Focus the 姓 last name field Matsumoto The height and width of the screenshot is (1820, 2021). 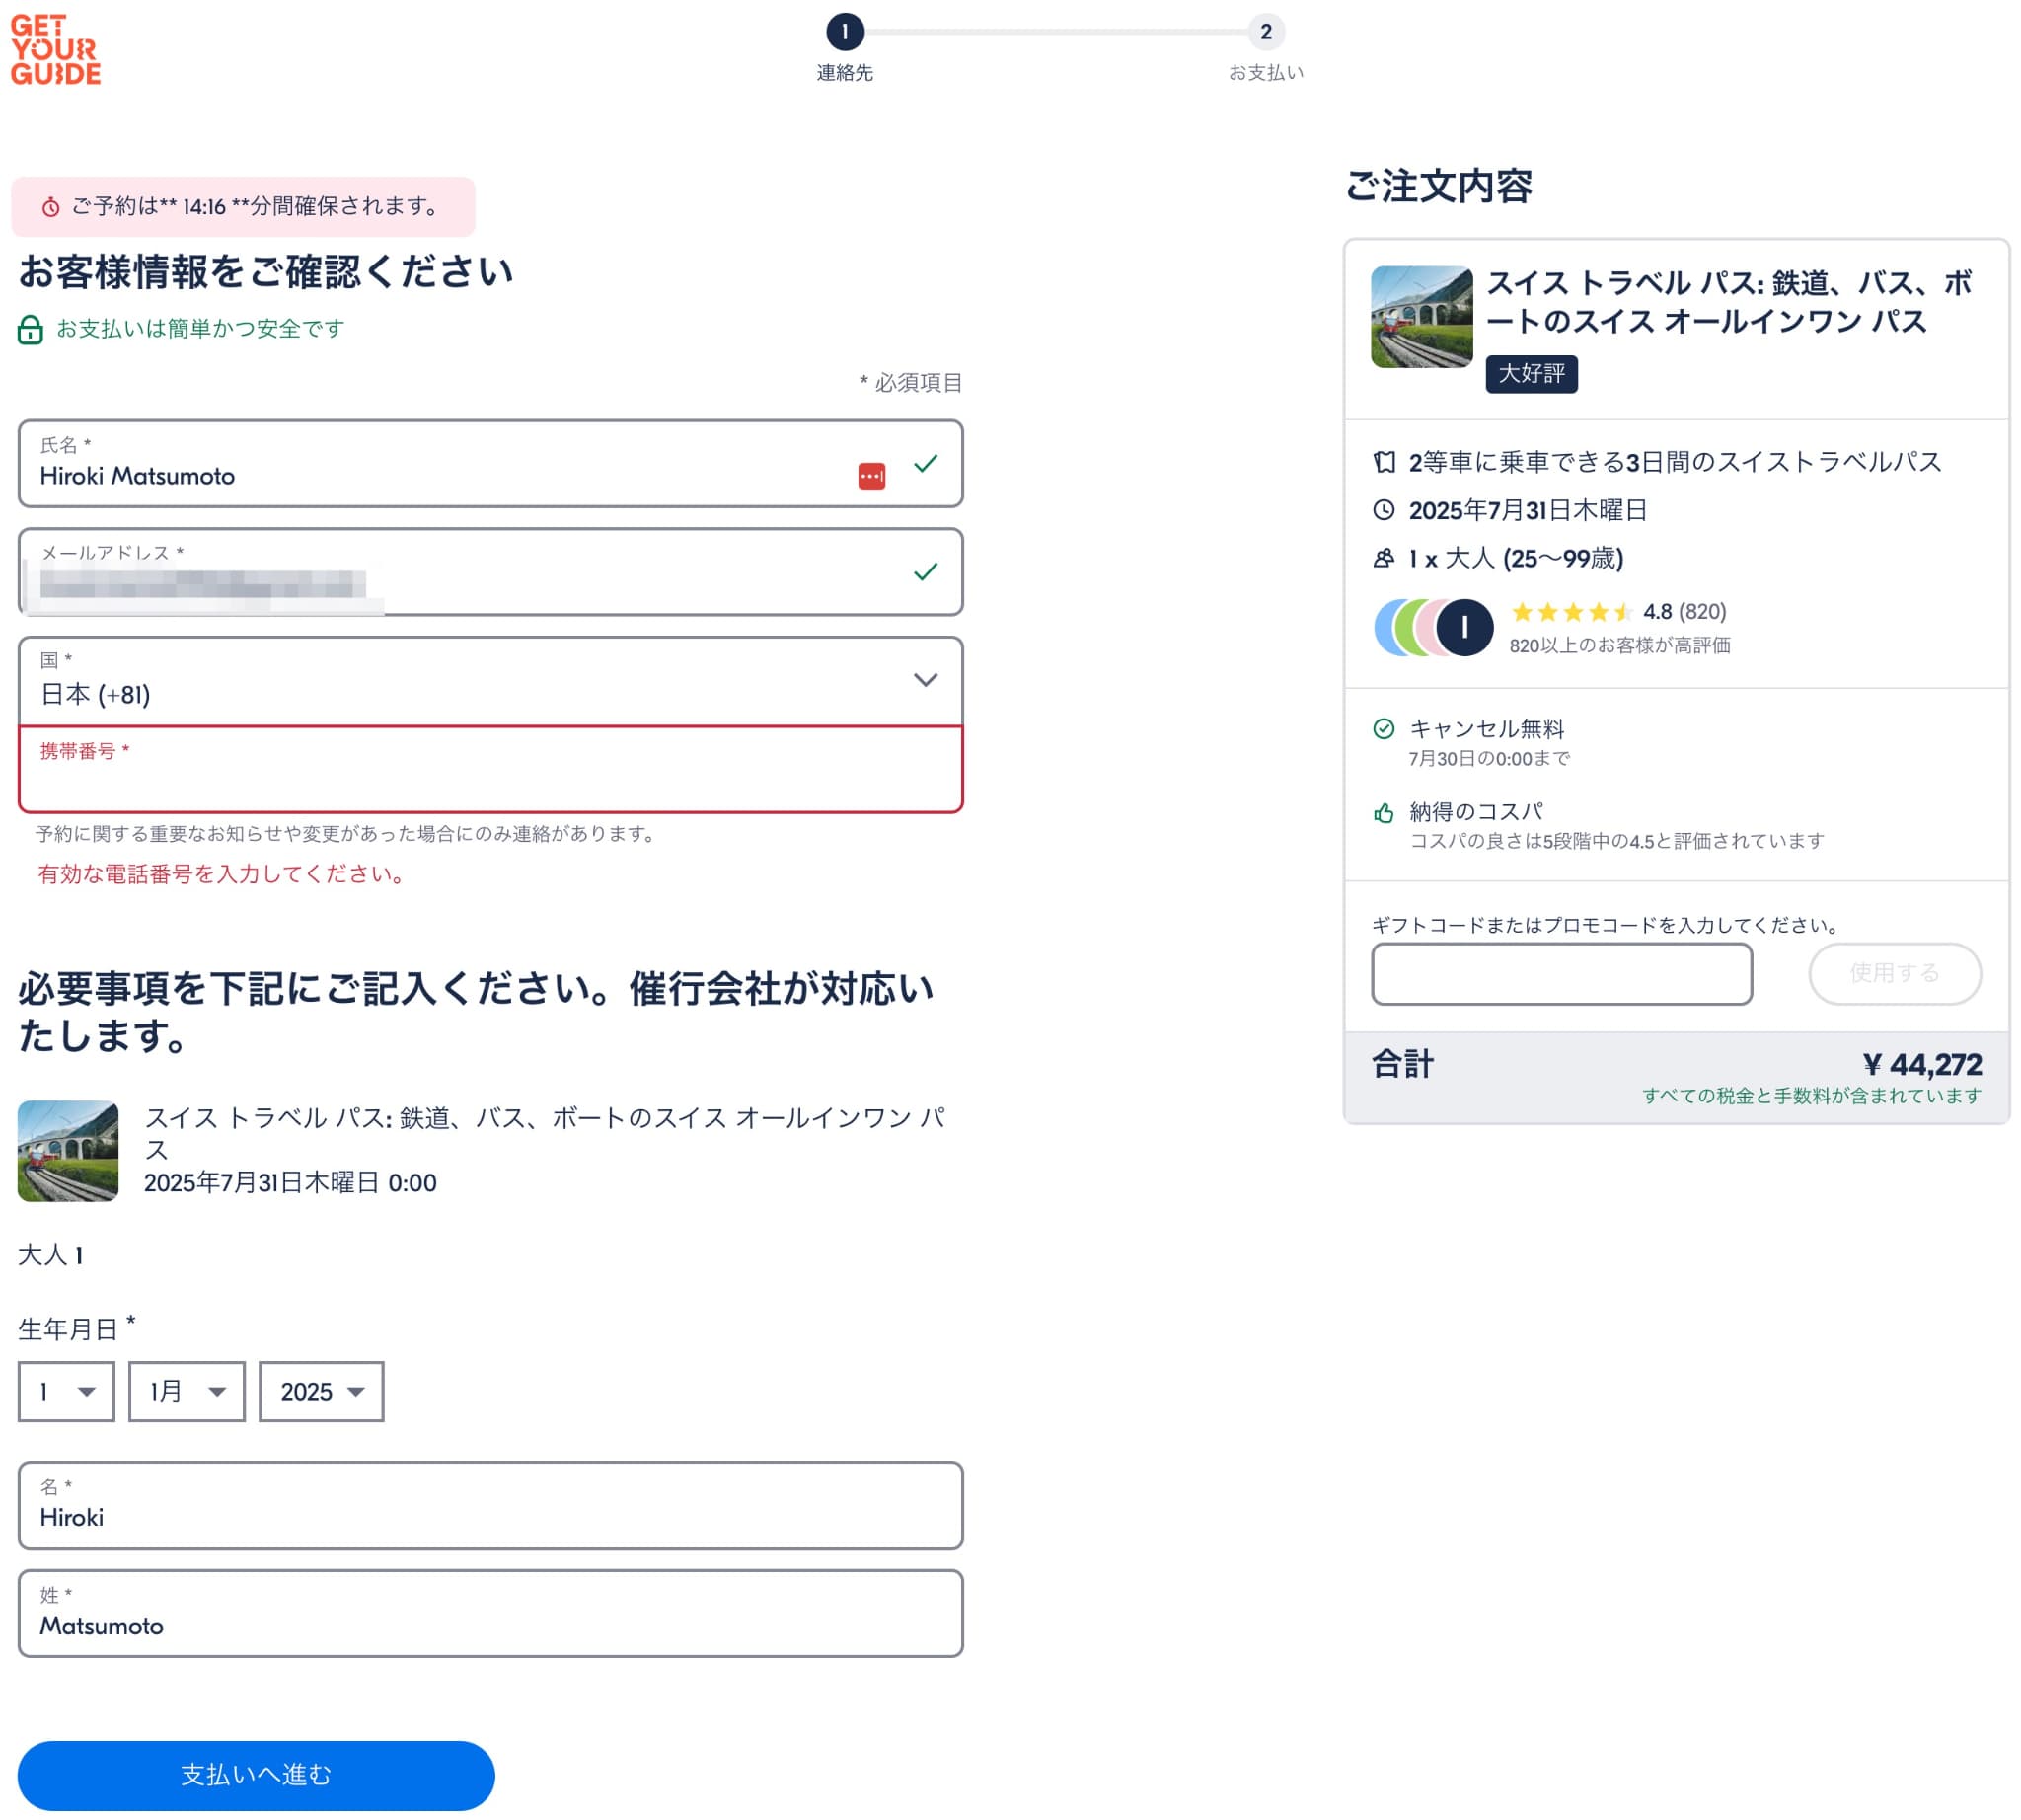[490, 1613]
